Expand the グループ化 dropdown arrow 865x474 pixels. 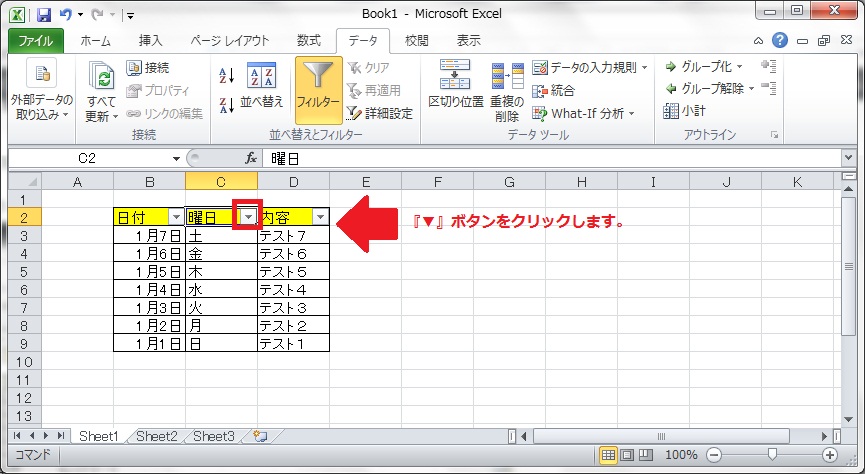click(x=740, y=67)
